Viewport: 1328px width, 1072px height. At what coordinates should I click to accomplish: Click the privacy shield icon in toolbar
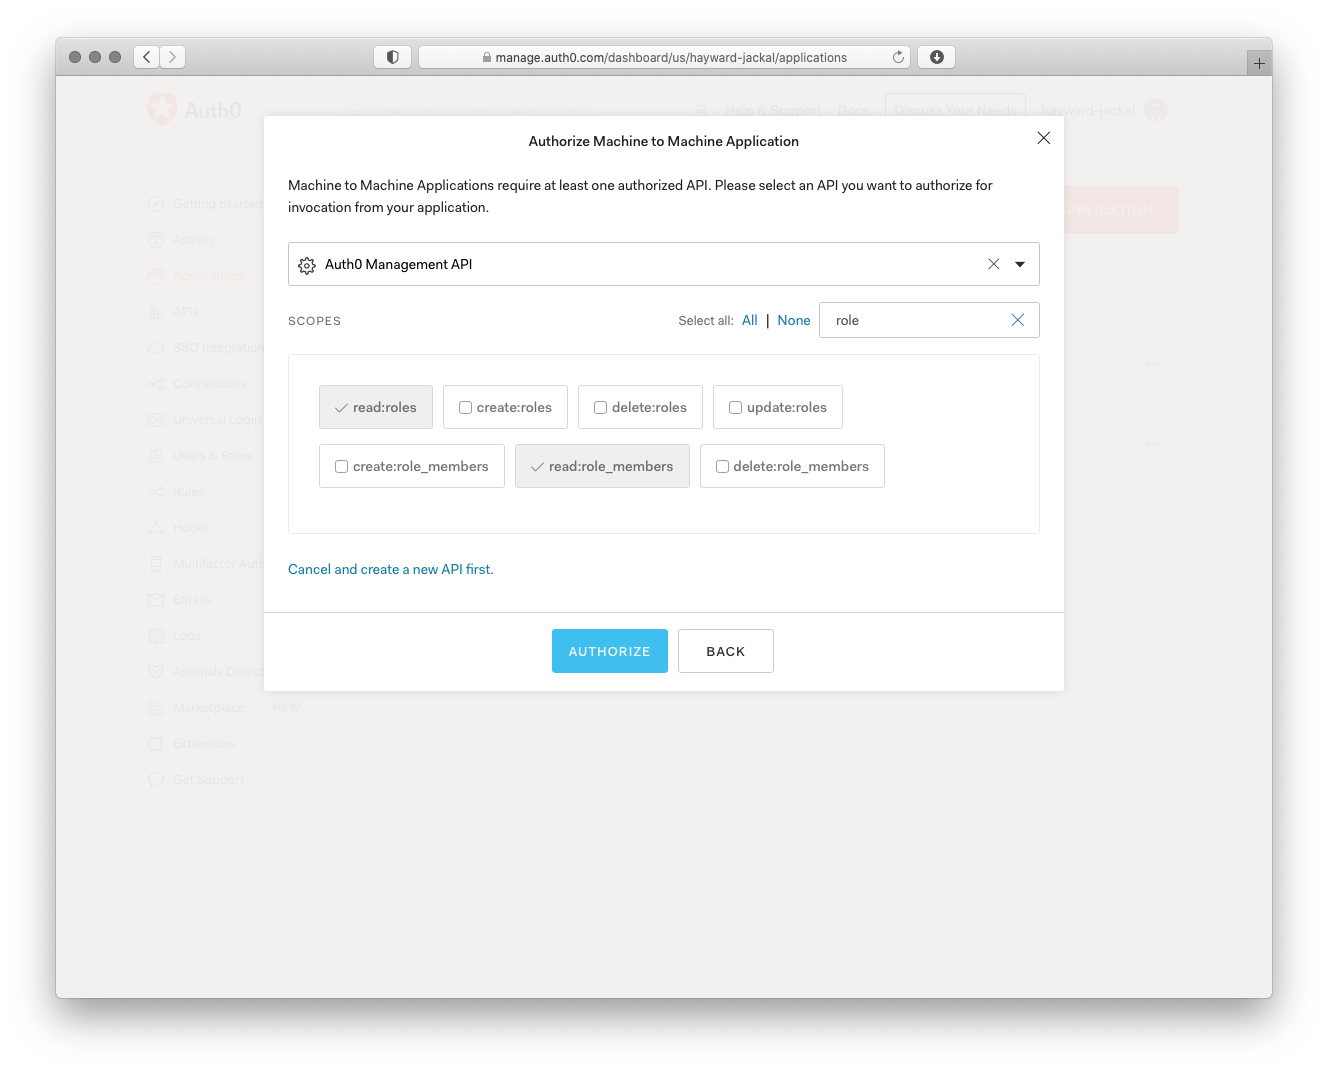click(392, 57)
